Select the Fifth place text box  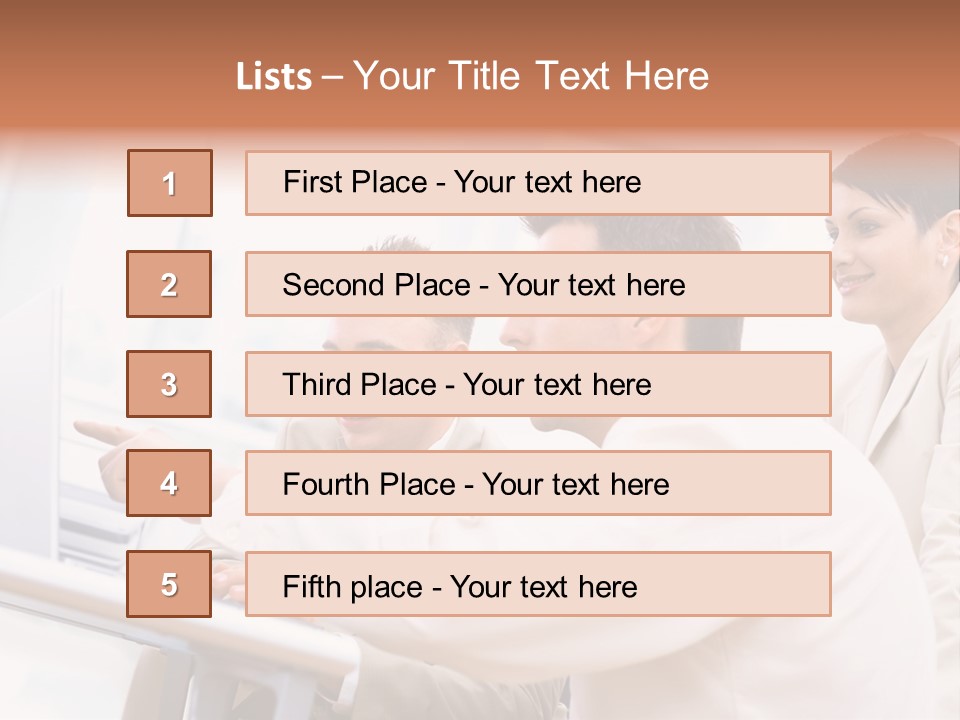pyautogui.click(x=538, y=584)
